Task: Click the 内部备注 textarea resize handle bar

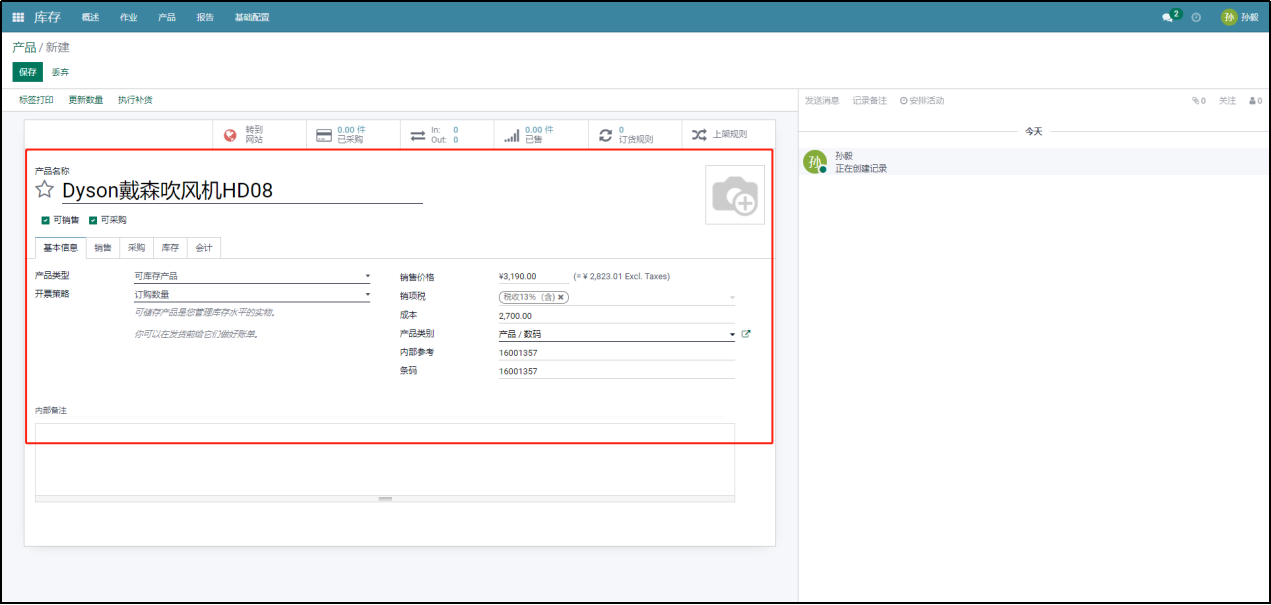Action: pos(385,498)
